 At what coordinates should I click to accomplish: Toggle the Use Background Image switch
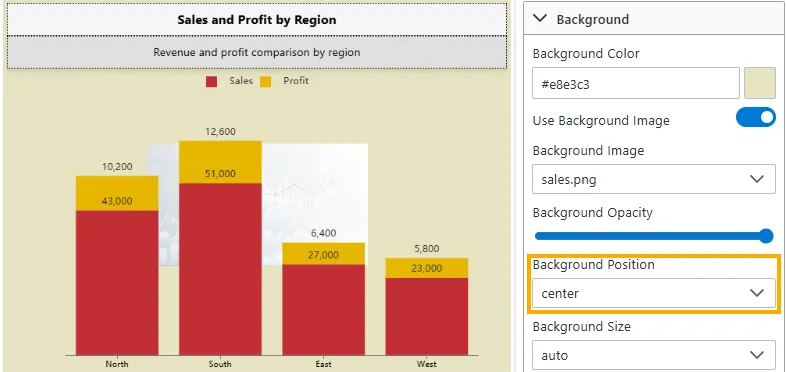[x=755, y=117]
